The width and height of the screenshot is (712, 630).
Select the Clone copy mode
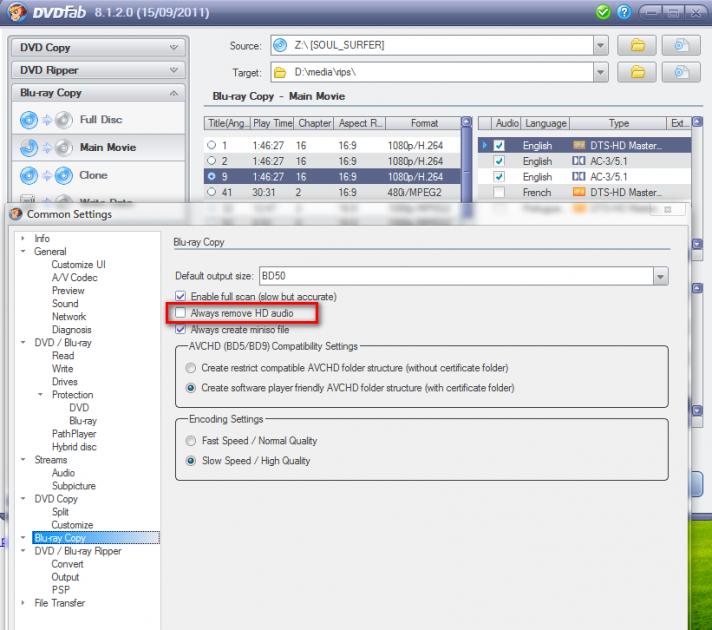98,175
